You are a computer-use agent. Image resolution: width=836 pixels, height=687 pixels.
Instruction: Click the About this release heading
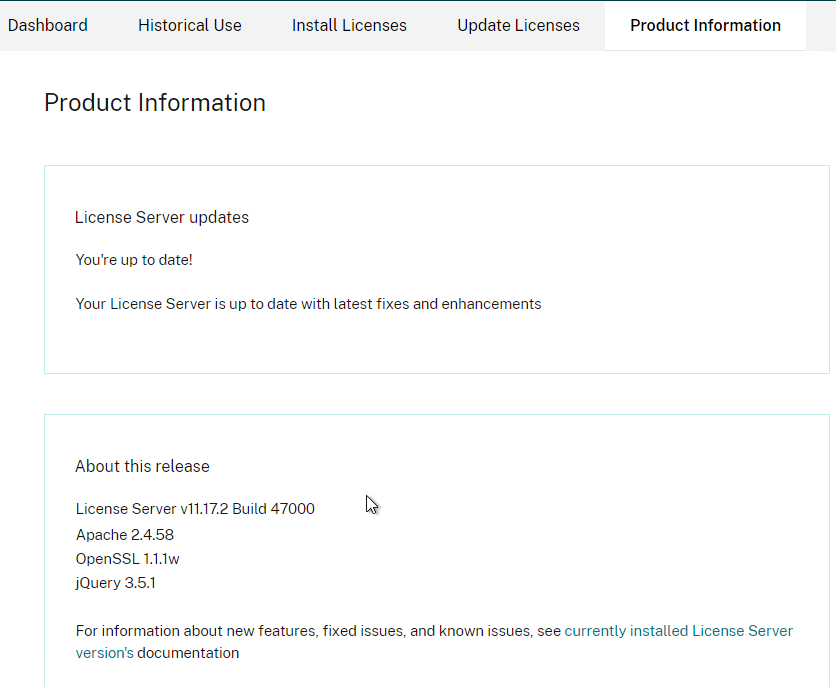click(x=142, y=466)
